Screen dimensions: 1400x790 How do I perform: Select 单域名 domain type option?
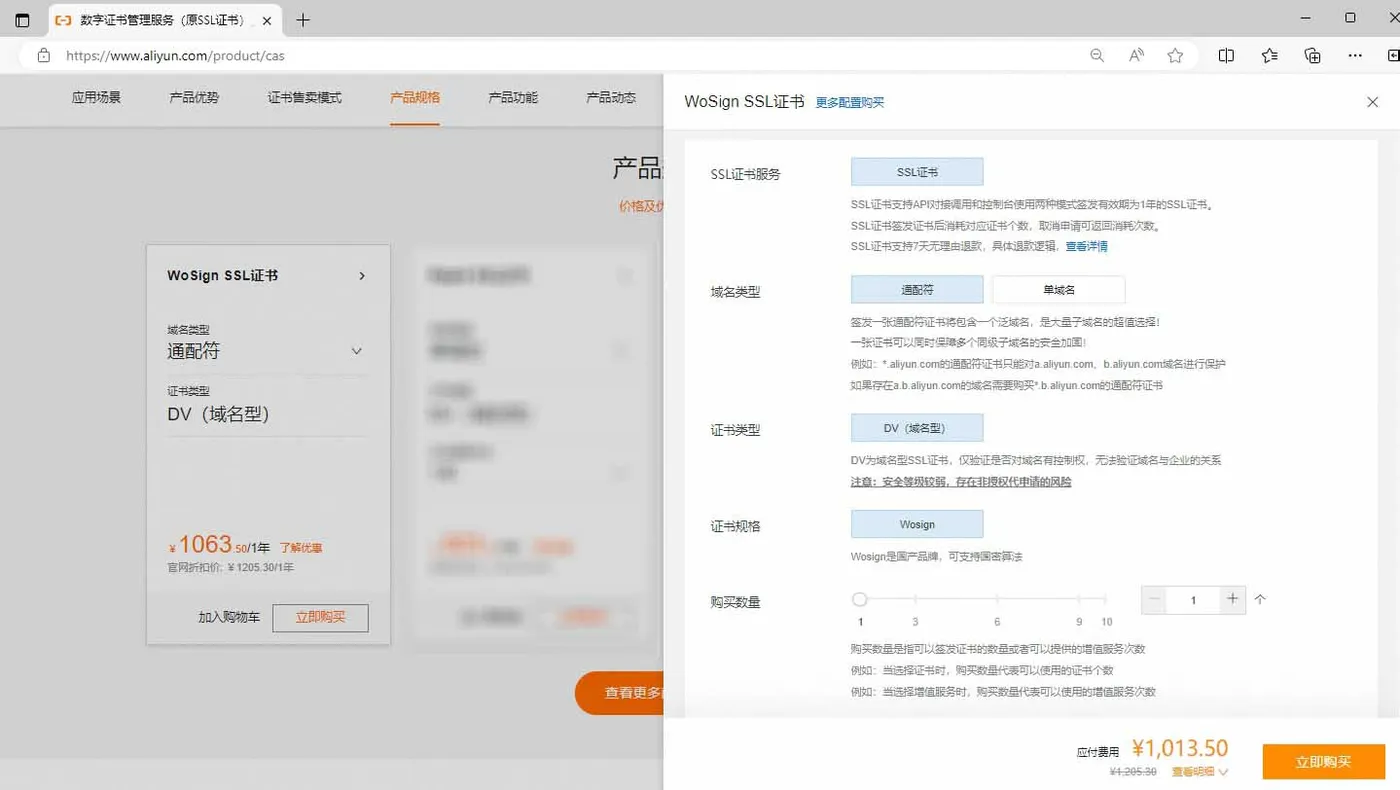tap(1059, 290)
